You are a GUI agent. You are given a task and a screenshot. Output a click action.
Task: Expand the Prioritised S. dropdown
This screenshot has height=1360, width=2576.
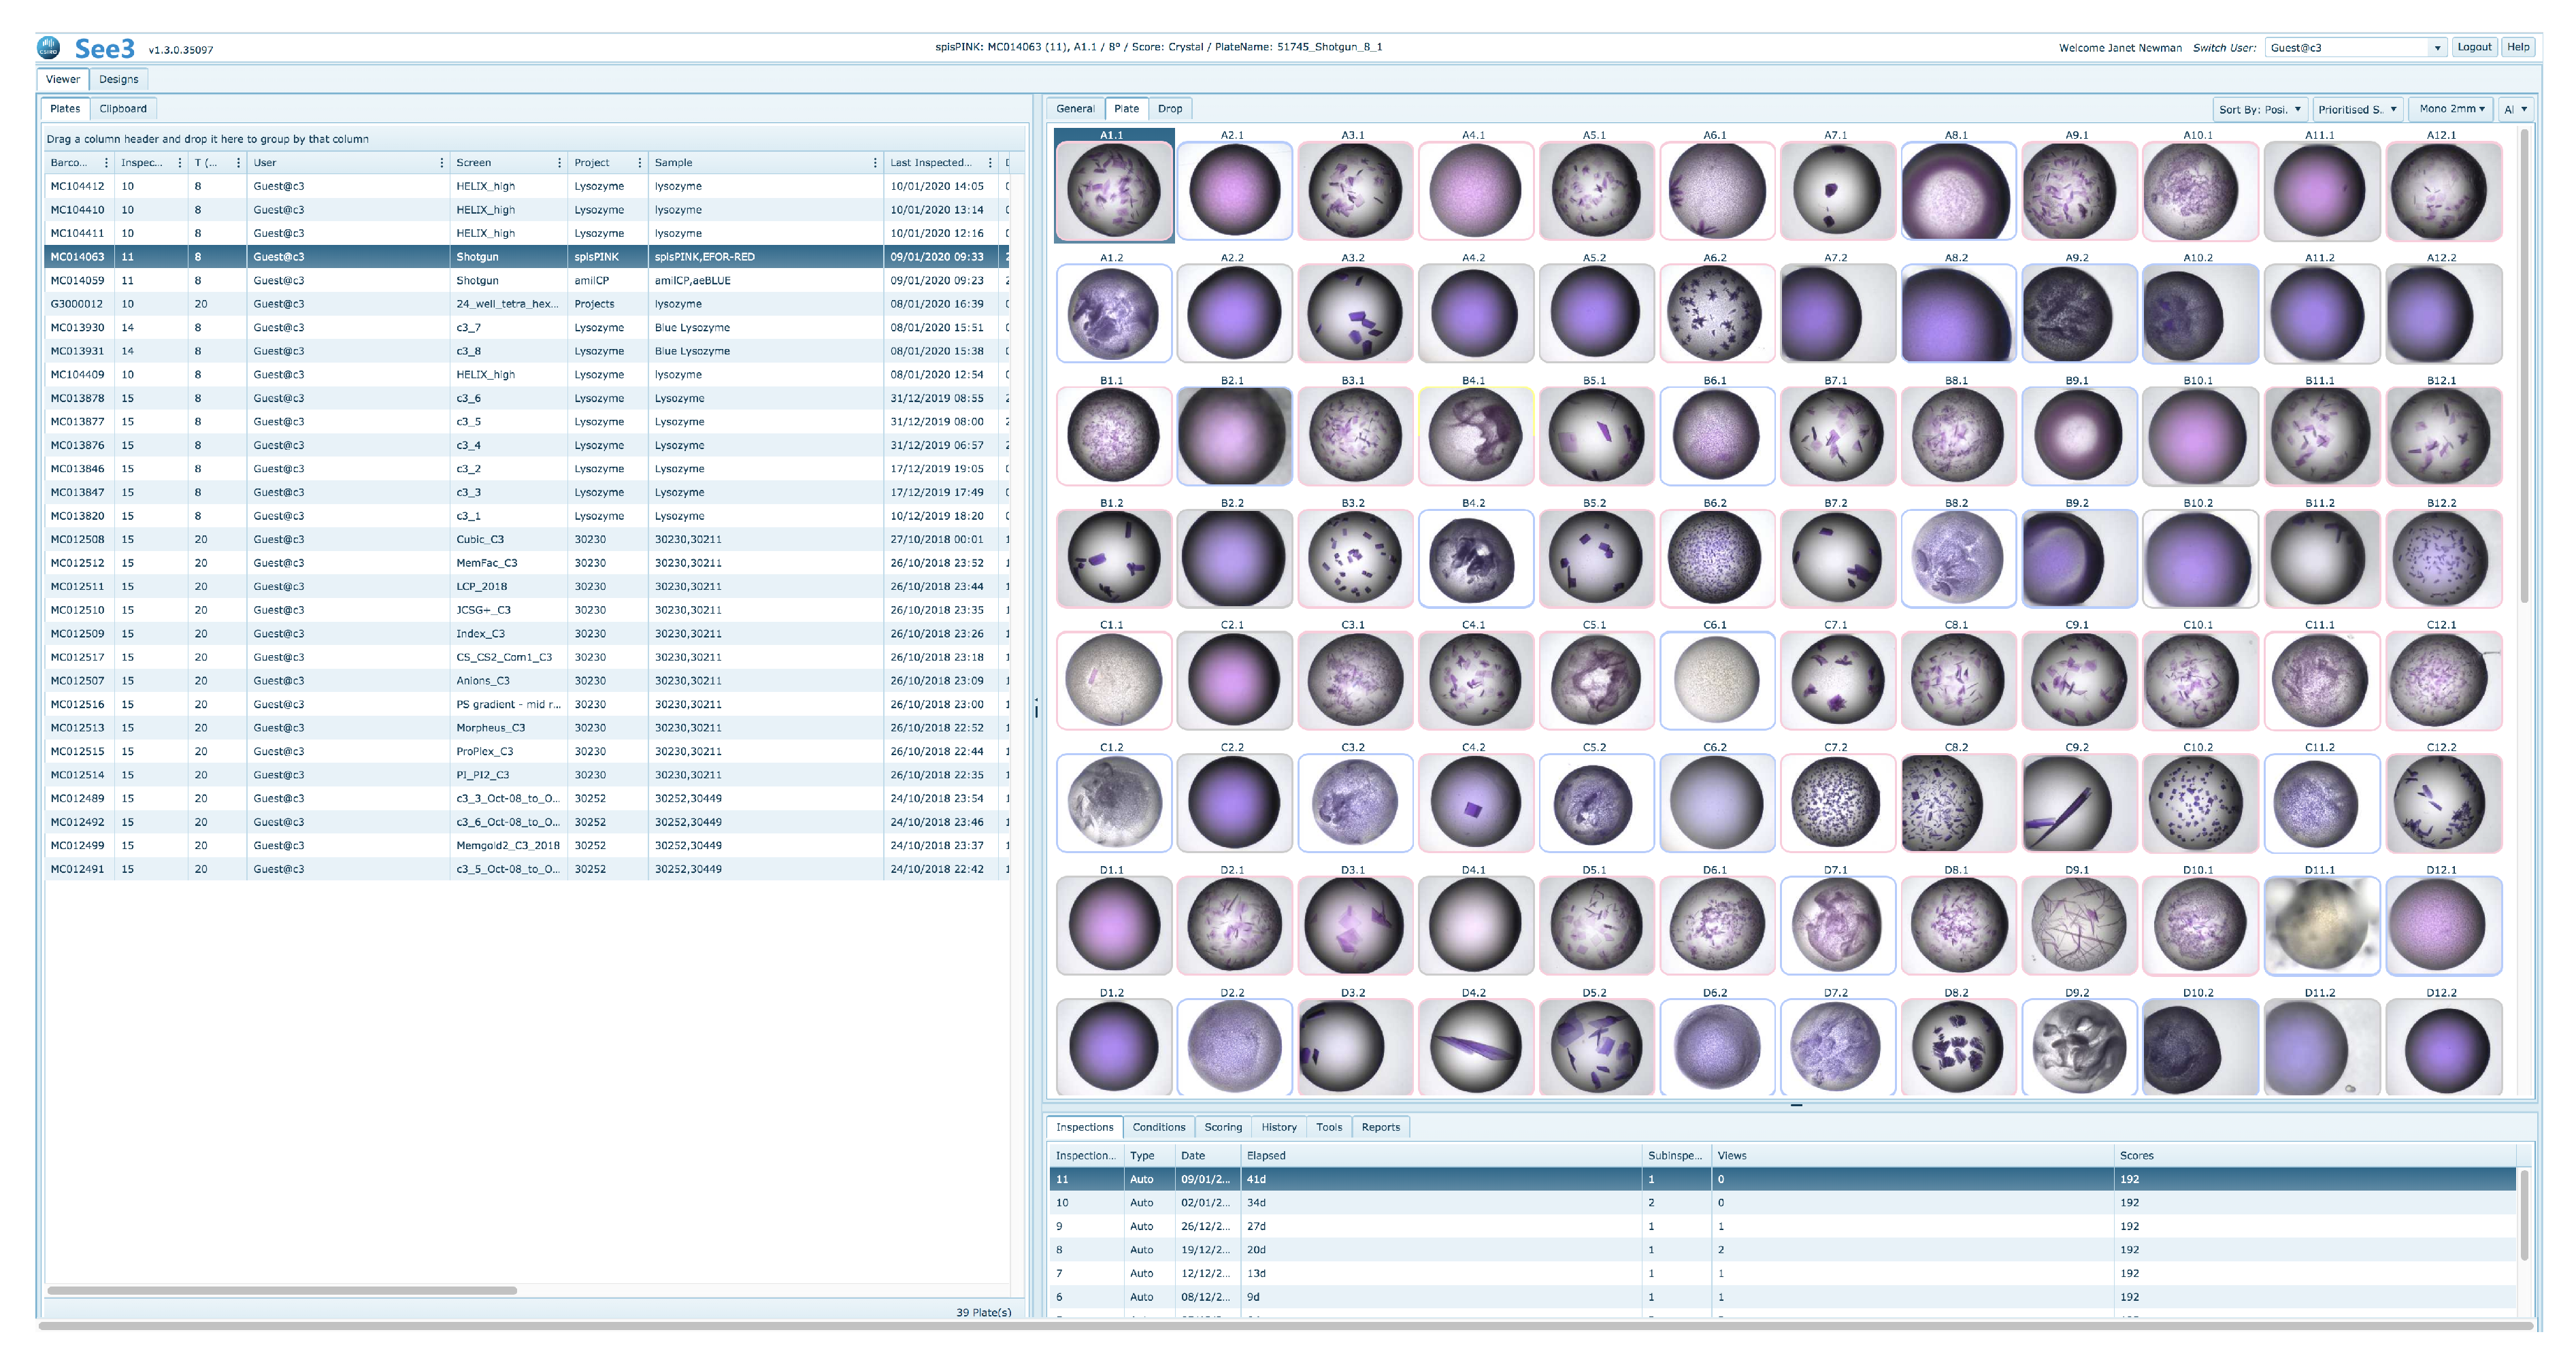(x=2357, y=109)
